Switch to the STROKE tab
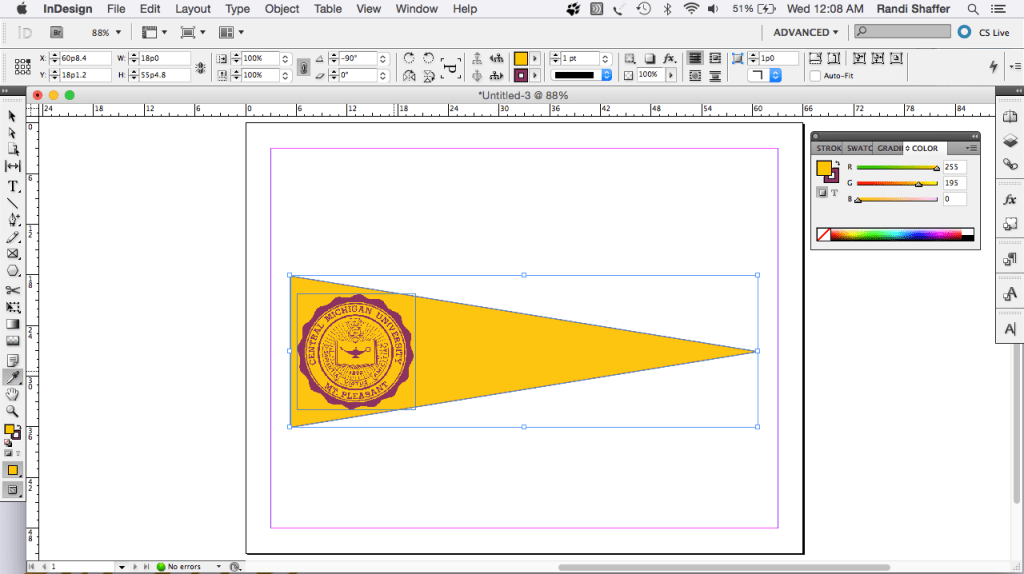This screenshot has height=574, width=1024. point(829,148)
